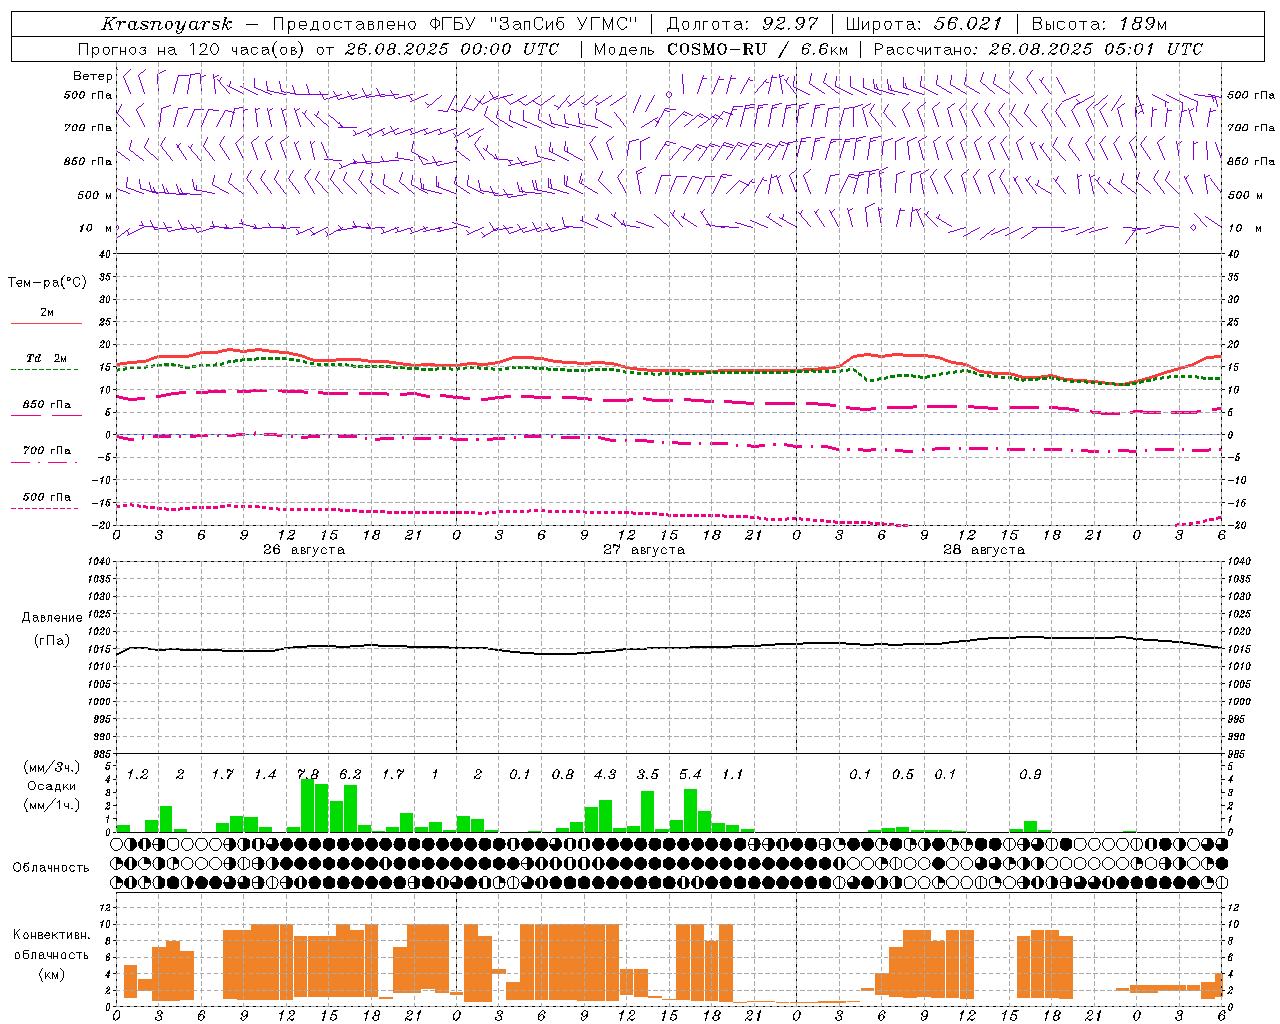Click the 6.2 precipitation total
Viewport: 1280px width, 1024px height.
(x=350, y=775)
